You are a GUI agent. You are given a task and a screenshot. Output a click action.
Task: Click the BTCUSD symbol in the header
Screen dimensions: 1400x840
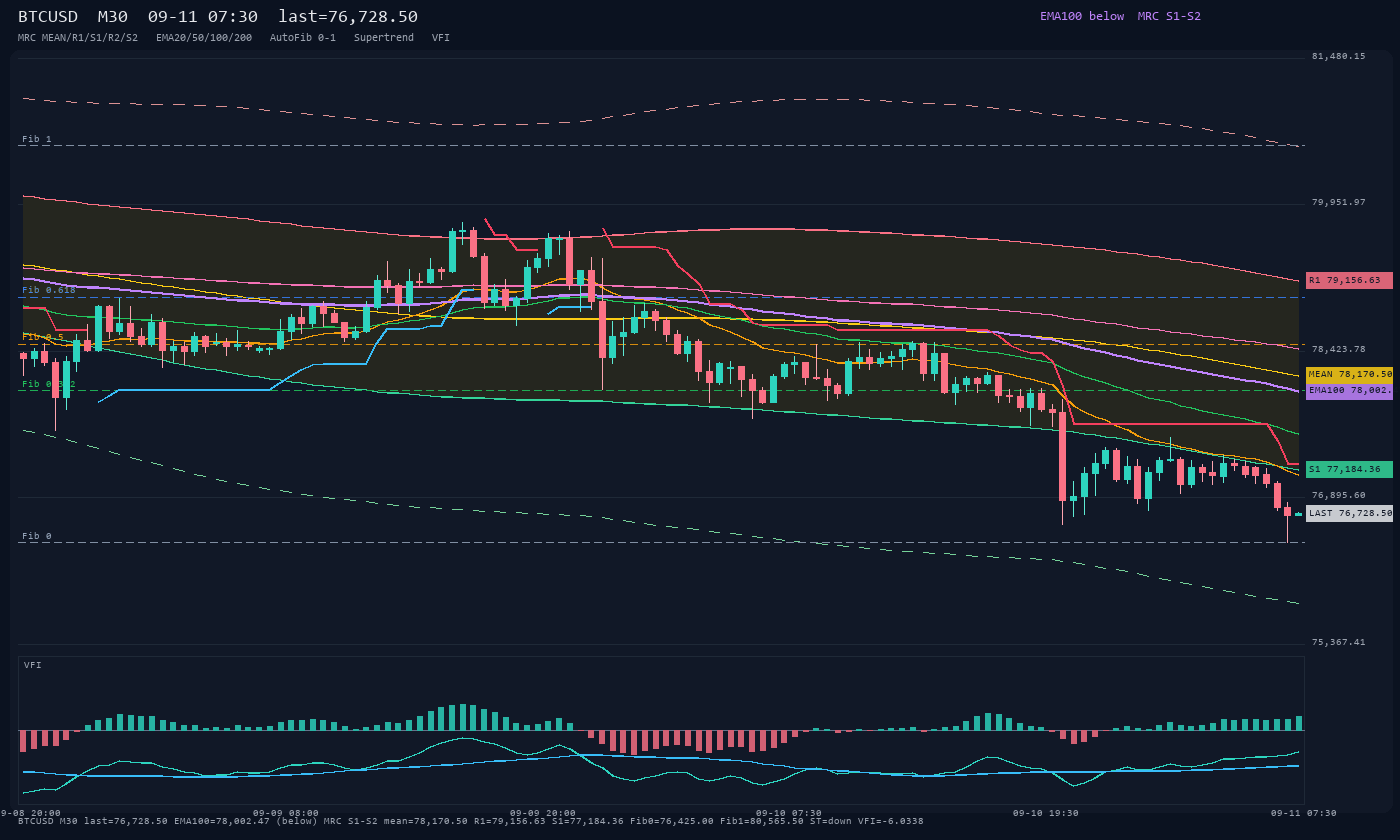click(48, 17)
